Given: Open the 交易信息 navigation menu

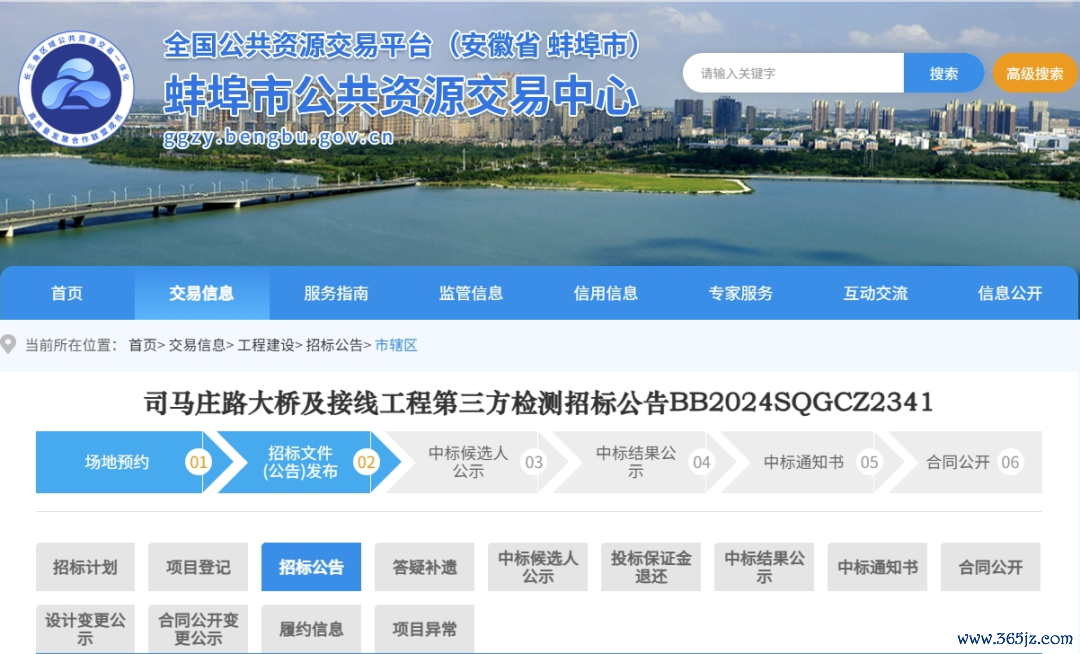Looking at the screenshot, I should pos(202,293).
